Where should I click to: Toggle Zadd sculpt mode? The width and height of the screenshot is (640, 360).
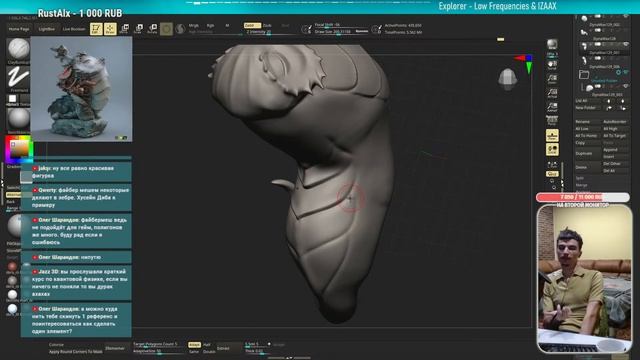(x=252, y=25)
